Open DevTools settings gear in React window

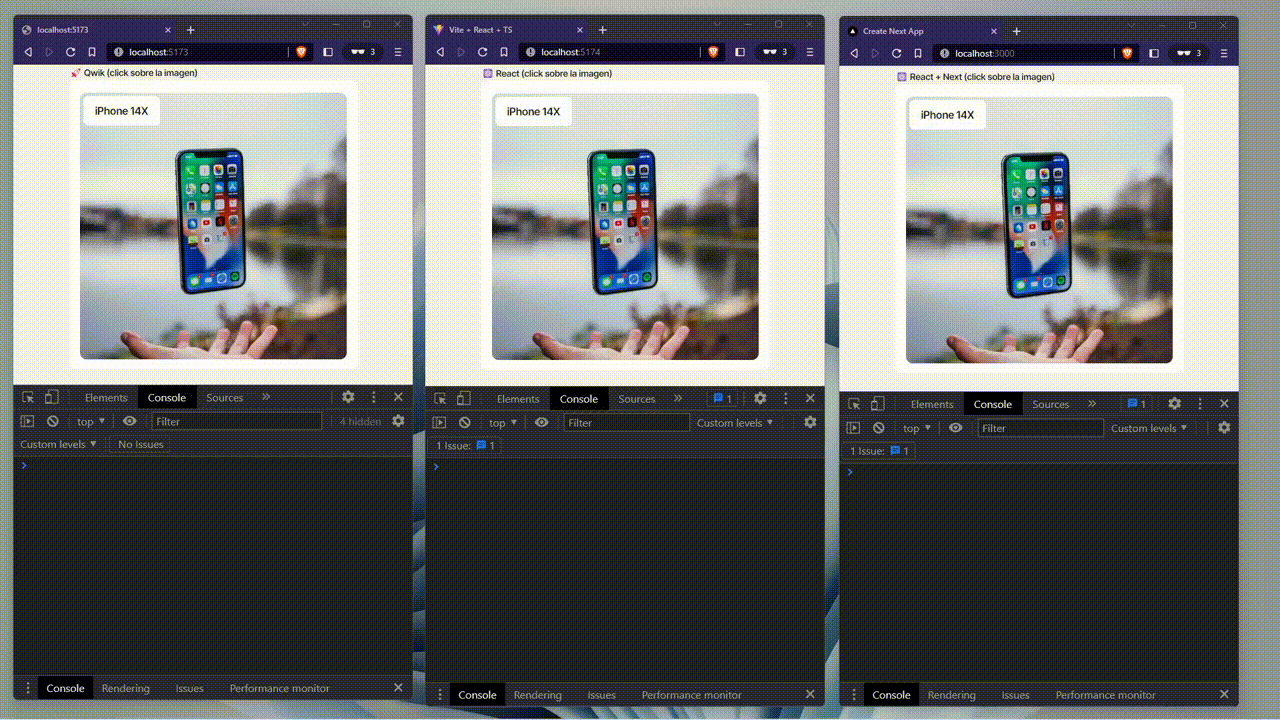point(760,398)
